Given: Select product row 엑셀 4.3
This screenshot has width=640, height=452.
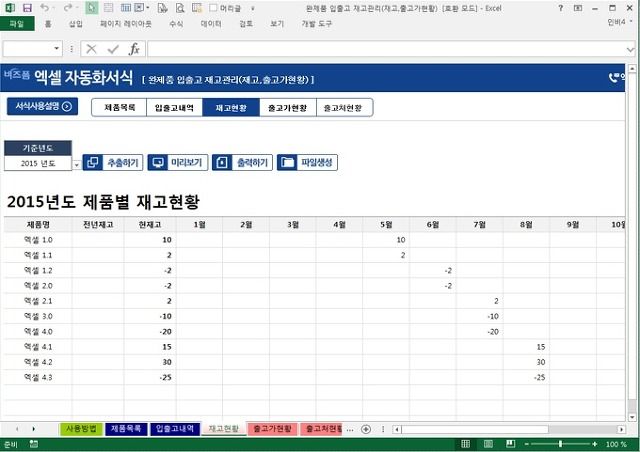Looking at the screenshot, I should coord(38,377).
